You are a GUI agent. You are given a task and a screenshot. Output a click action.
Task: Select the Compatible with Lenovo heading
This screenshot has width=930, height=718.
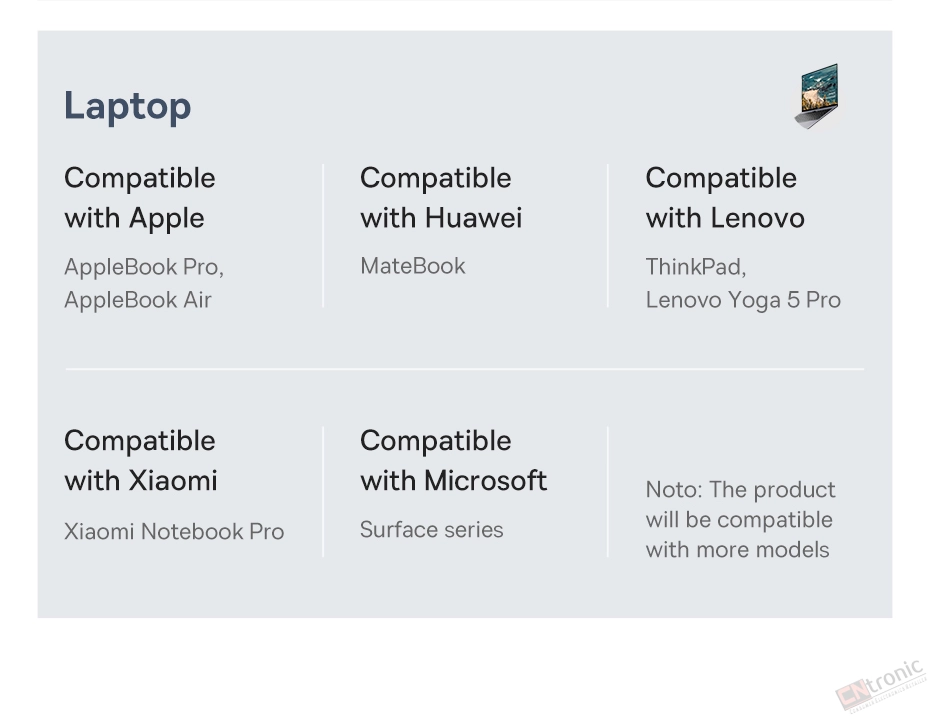[725, 198]
